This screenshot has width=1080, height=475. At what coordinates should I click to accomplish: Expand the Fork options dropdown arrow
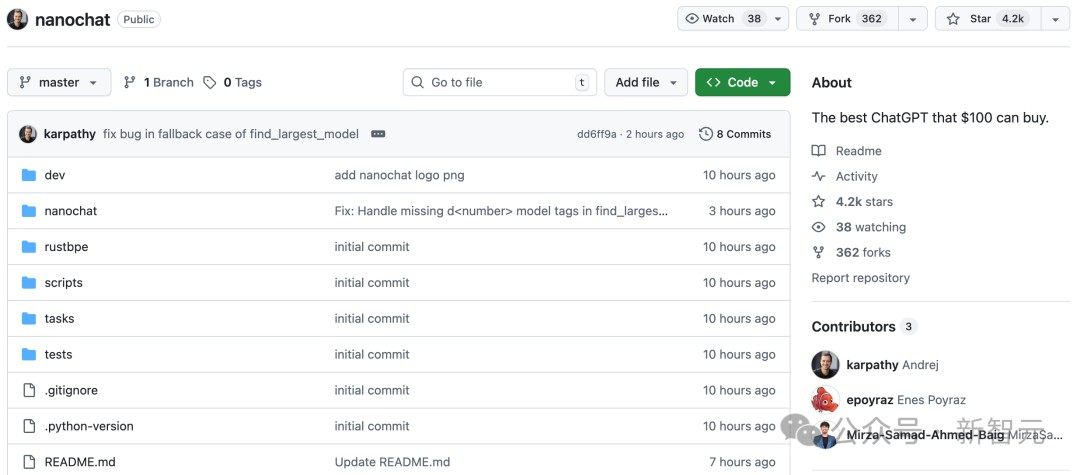[912, 19]
